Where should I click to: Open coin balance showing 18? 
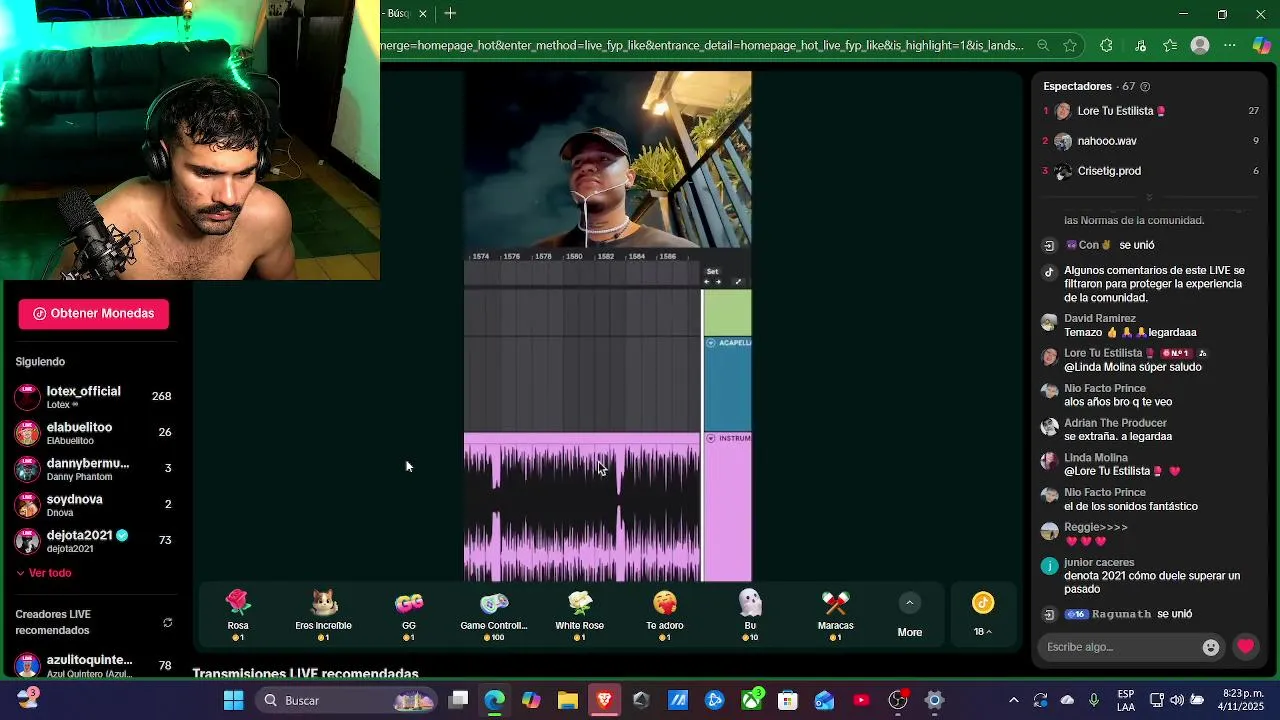coord(983,614)
